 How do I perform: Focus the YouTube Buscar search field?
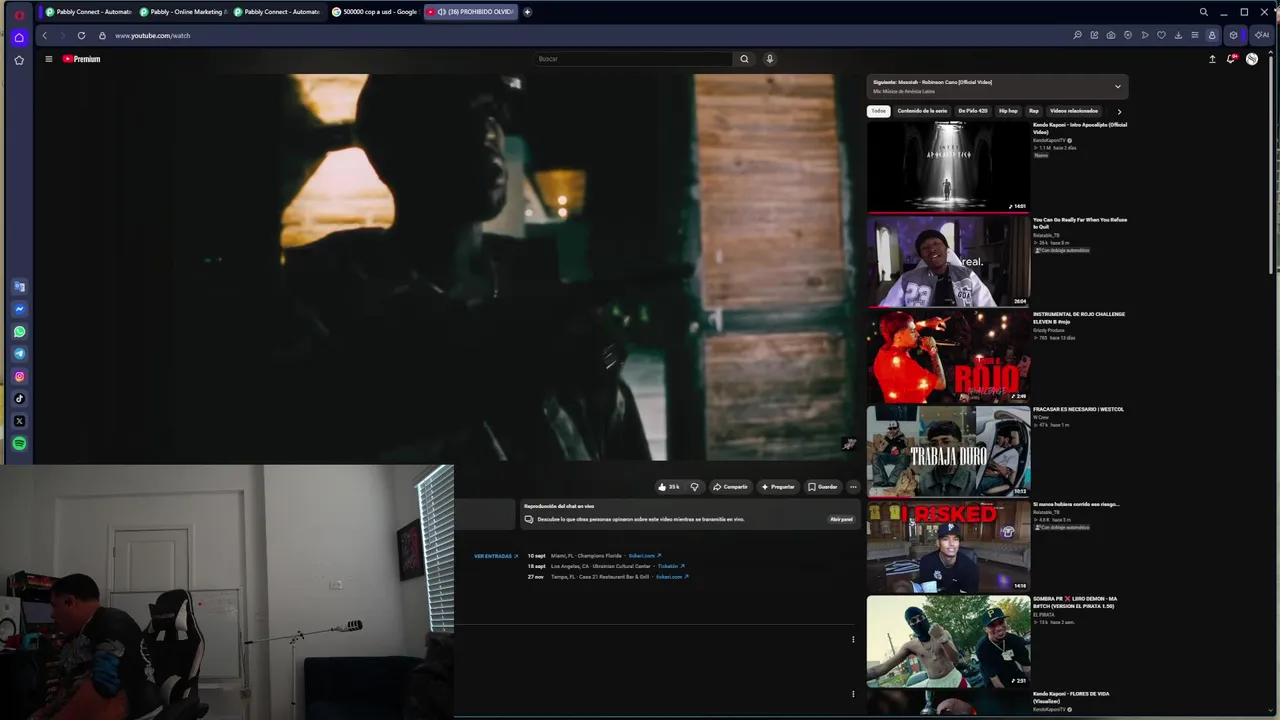pyautogui.click(x=633, y=59)
